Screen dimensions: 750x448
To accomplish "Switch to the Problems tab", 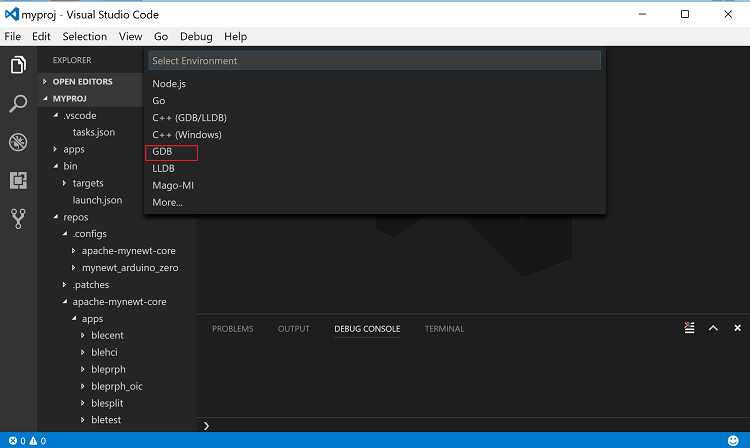I will pyautogui.click(x=233, y=329).
